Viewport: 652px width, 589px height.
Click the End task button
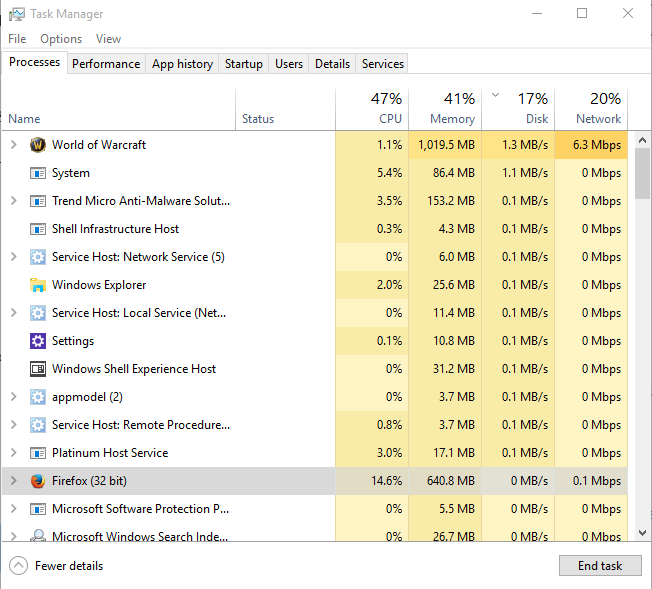pos(600,566)
